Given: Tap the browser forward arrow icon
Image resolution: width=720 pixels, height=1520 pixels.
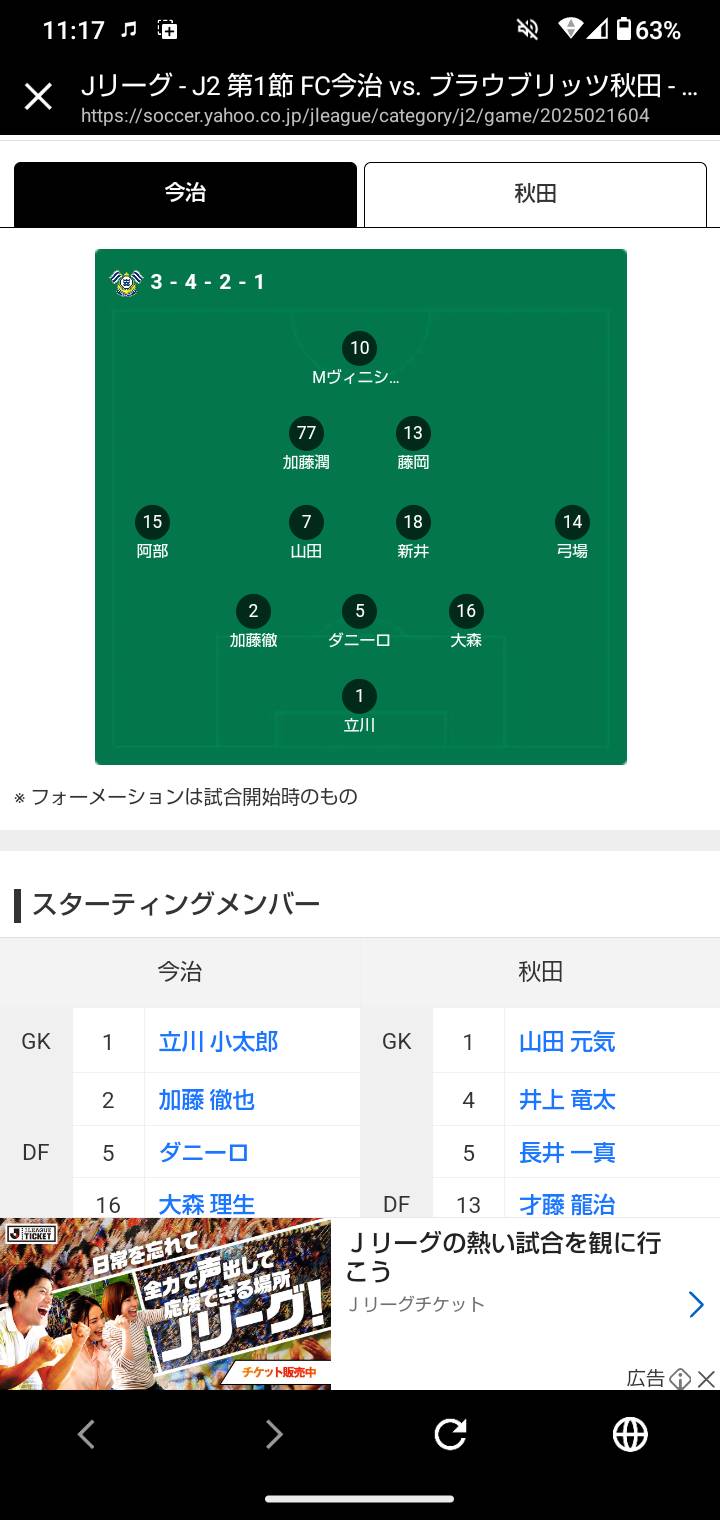Looking at the screenshot, I should (x=274, y=1435).
